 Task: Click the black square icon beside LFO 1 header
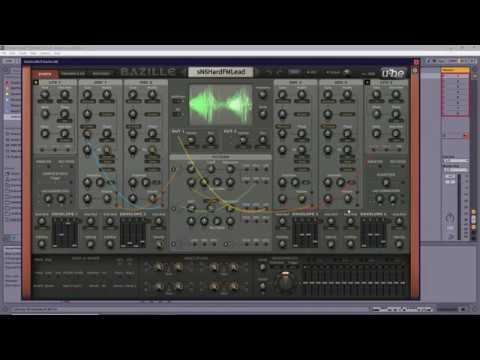click(x=36, y=82)
